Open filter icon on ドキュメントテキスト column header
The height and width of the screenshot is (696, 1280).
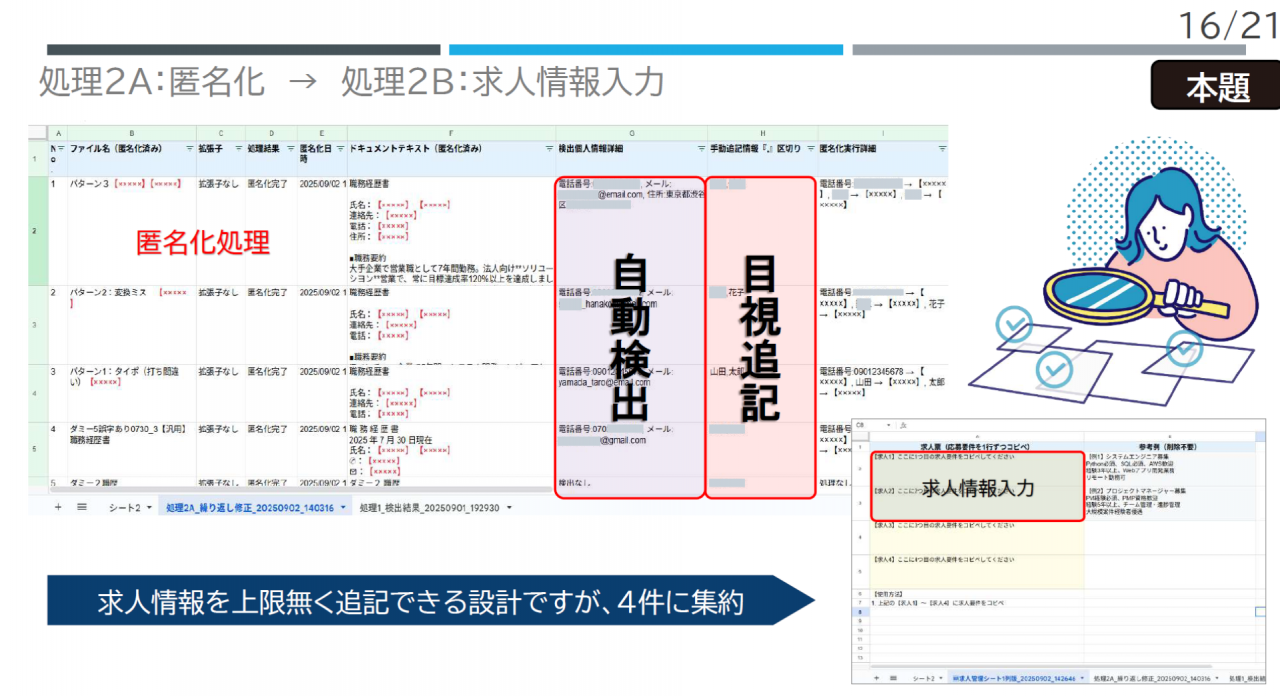coord(548,148)
